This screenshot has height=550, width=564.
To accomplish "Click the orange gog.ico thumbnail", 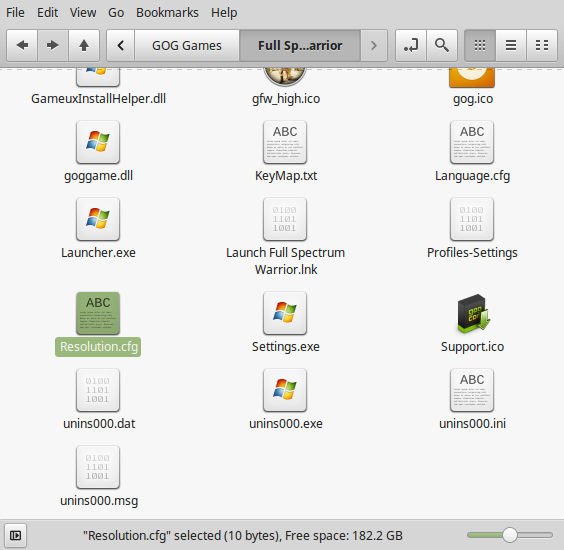I will (x=472, y=77).
